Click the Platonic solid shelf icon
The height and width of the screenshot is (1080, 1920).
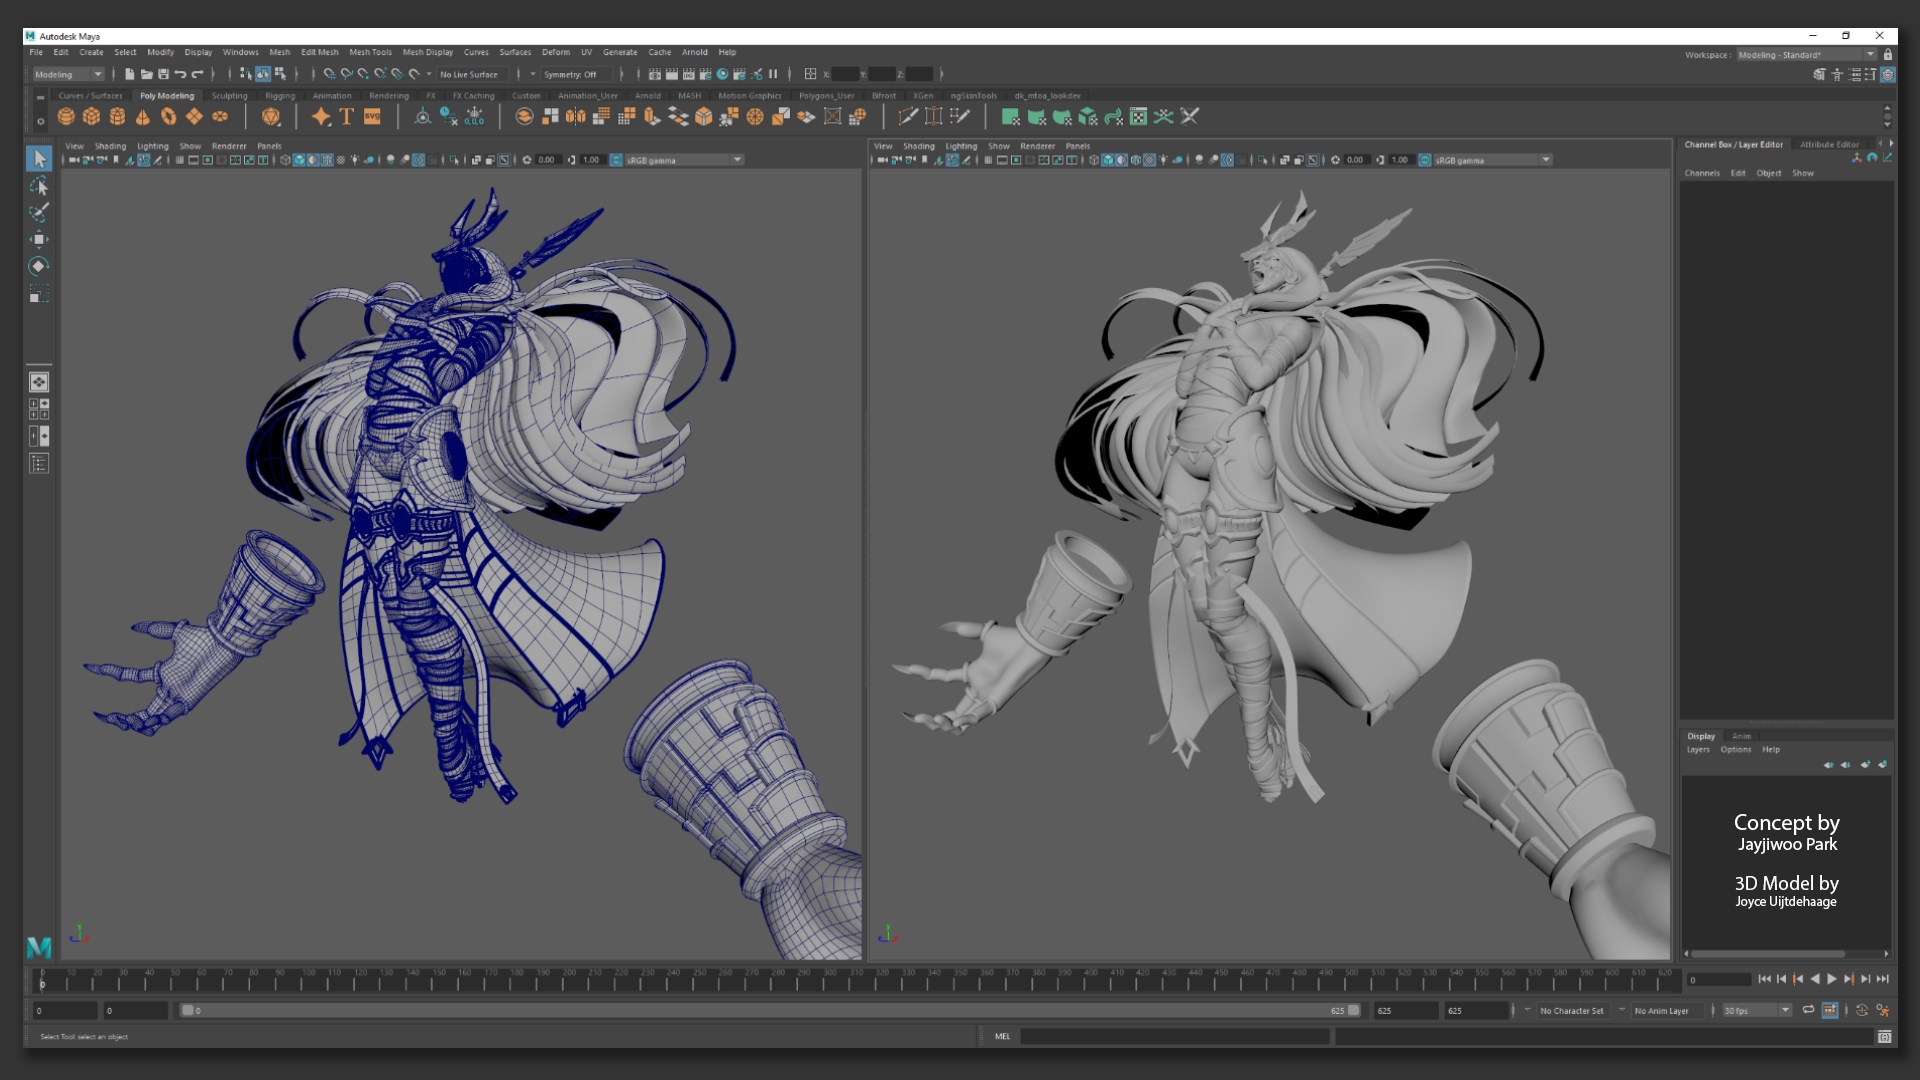pos(271,117)
